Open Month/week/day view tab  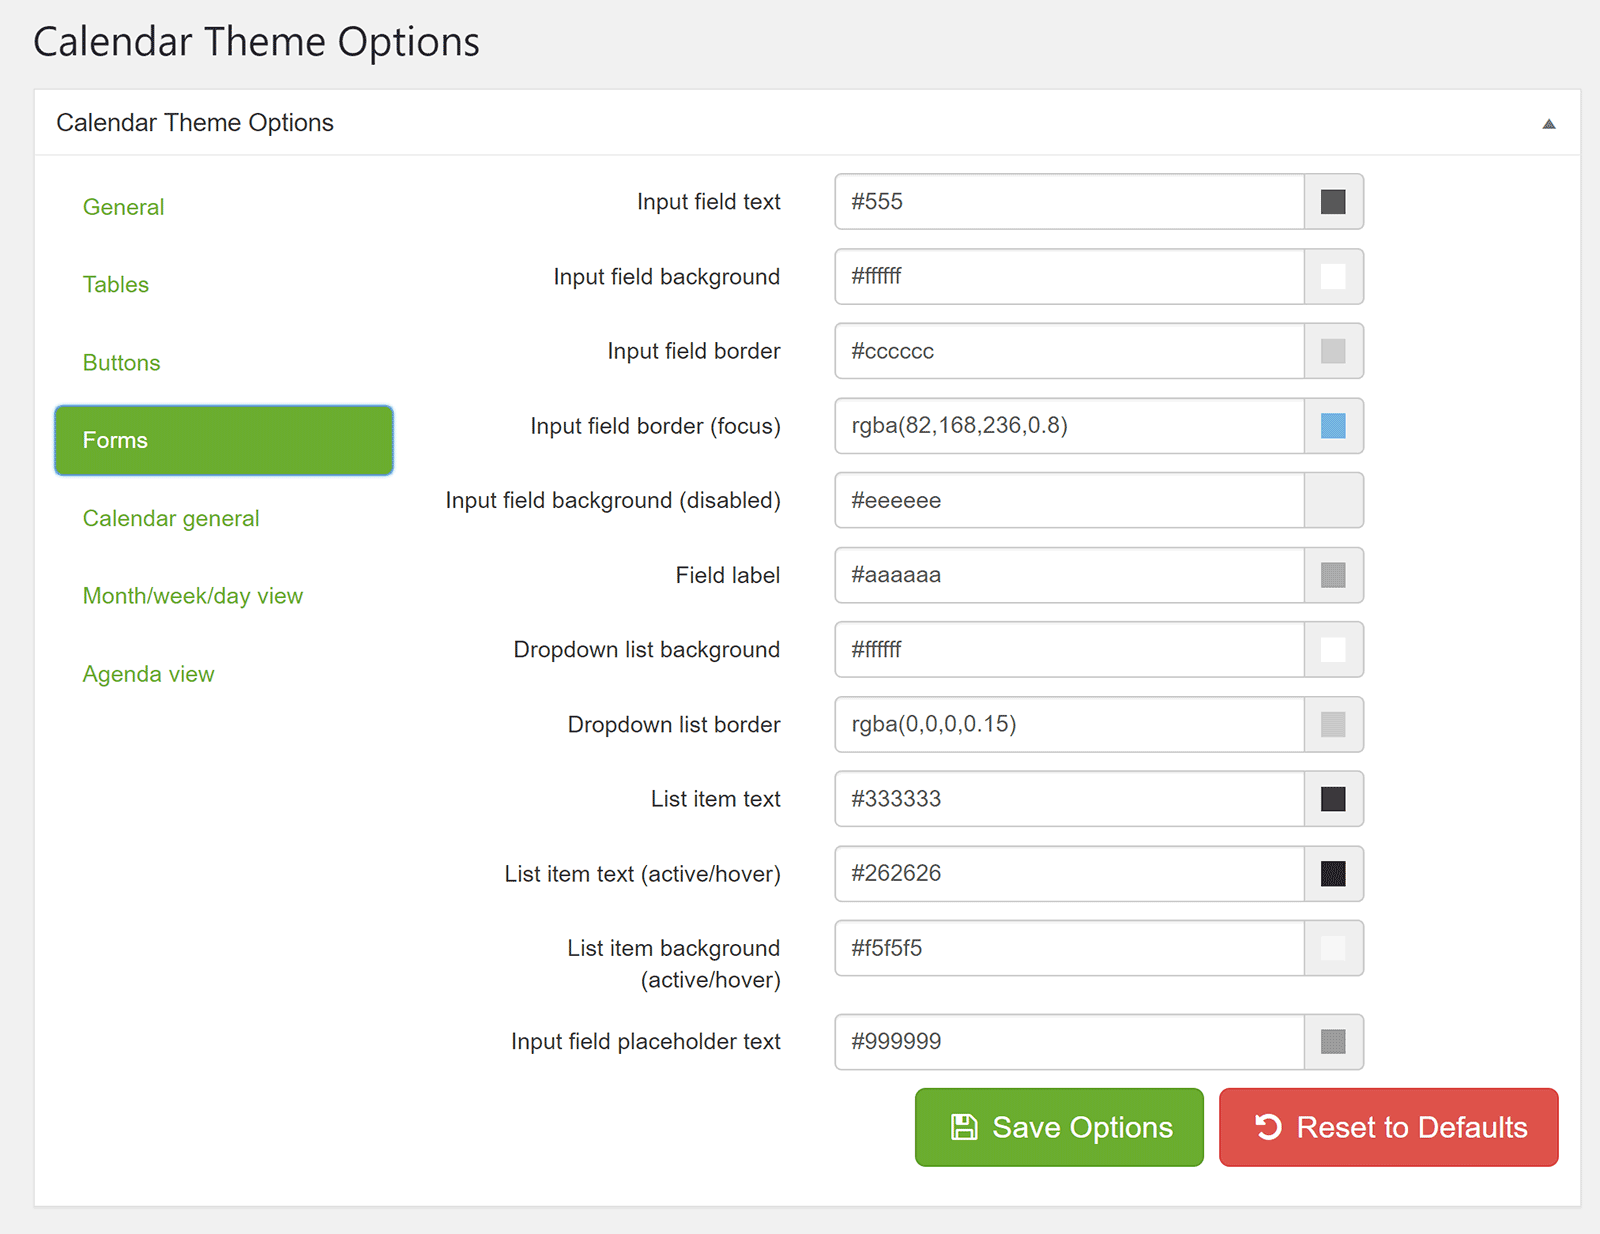[x=193, y=596]
